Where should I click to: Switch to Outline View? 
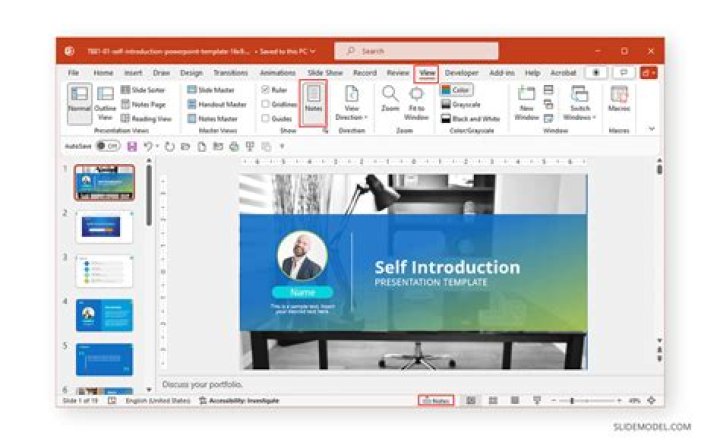[x=105, y=102]
